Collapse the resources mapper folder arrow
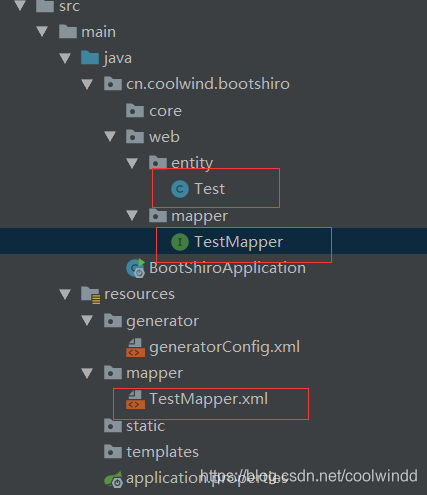427x495 pixels. 87,373
